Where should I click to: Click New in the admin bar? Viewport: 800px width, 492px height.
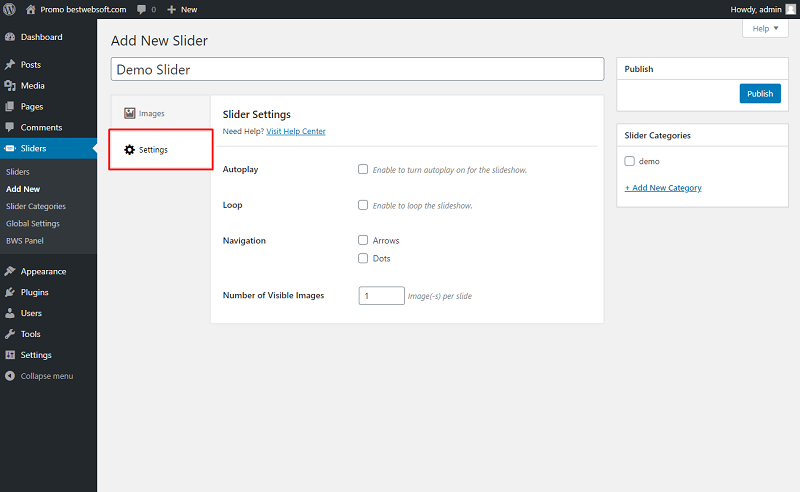189,9
